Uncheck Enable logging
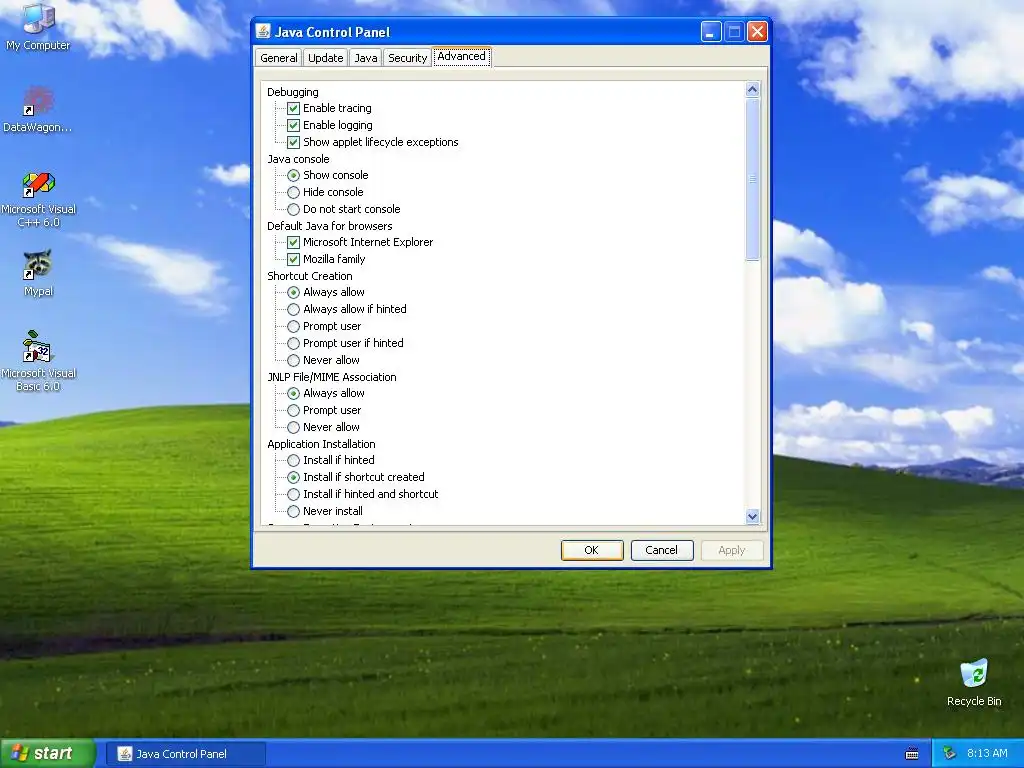Viewport: 1024px width, 768px height. [294, 125]
